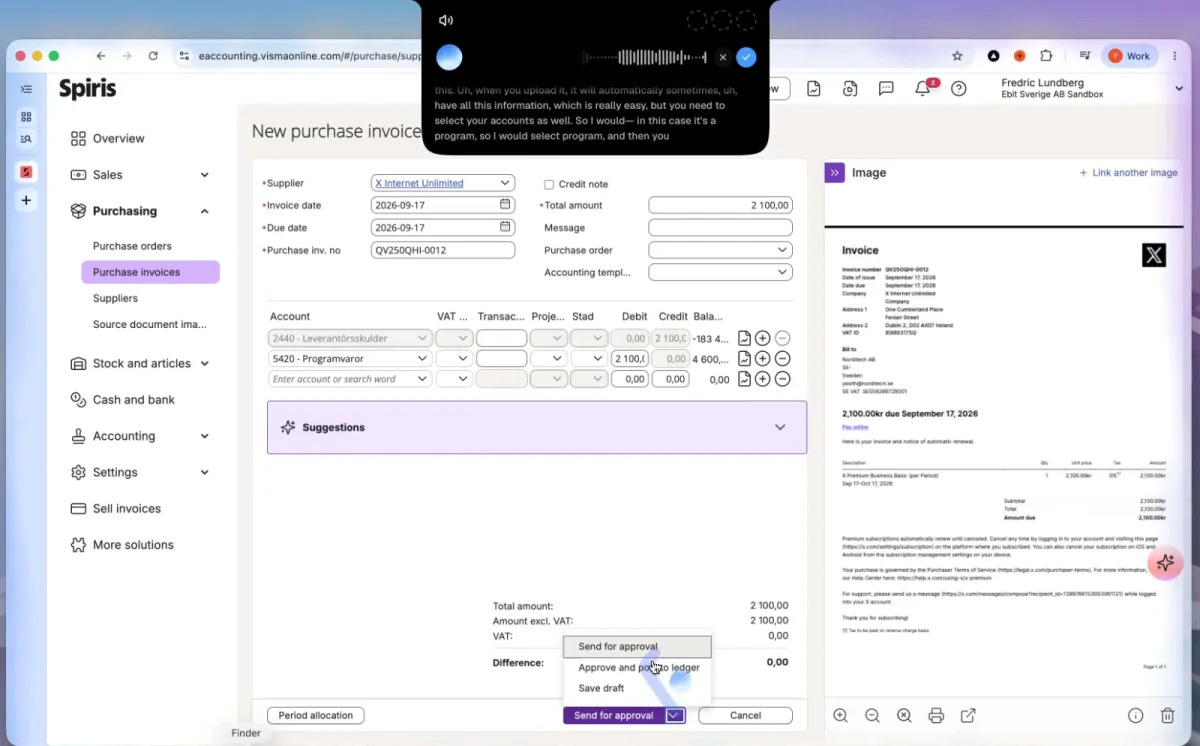Remove the empty account row
Viewport: 1200px width, 746px height.
click(783, 379)
